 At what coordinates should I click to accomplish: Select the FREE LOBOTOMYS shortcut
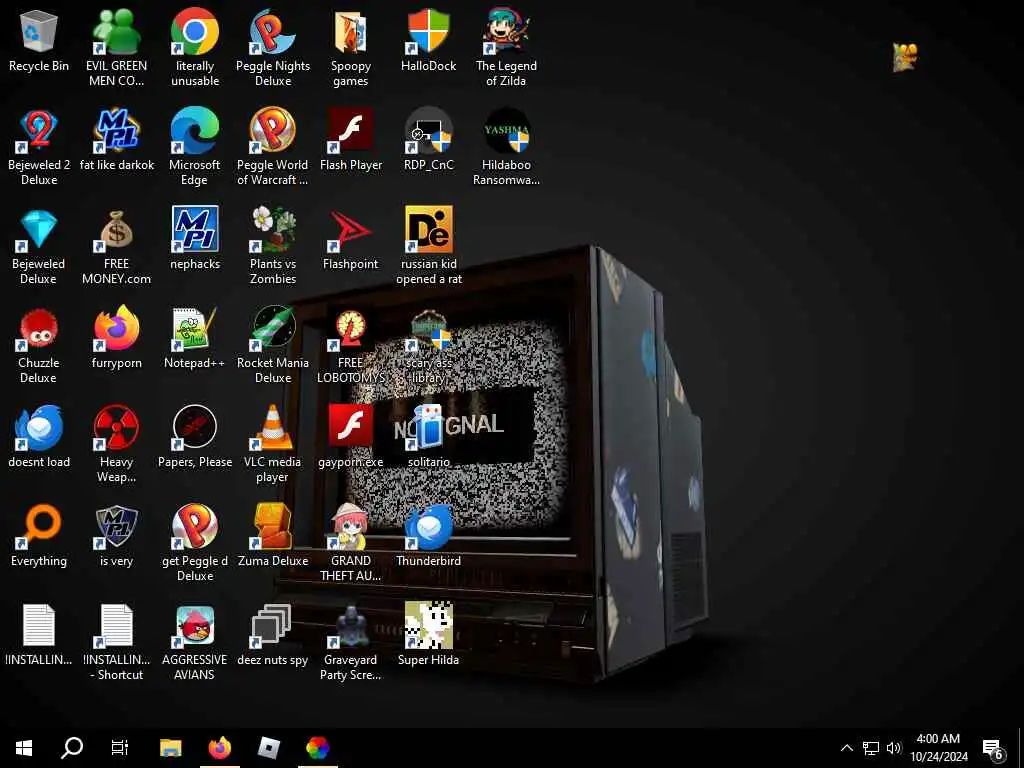(351, 328)
